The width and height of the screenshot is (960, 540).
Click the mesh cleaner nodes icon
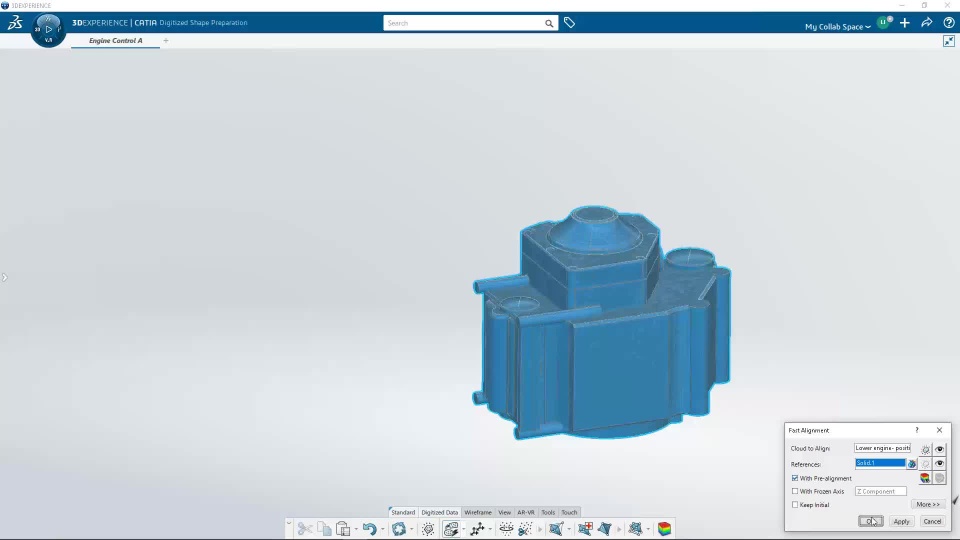pyautogui.click(x=636, y=528)
